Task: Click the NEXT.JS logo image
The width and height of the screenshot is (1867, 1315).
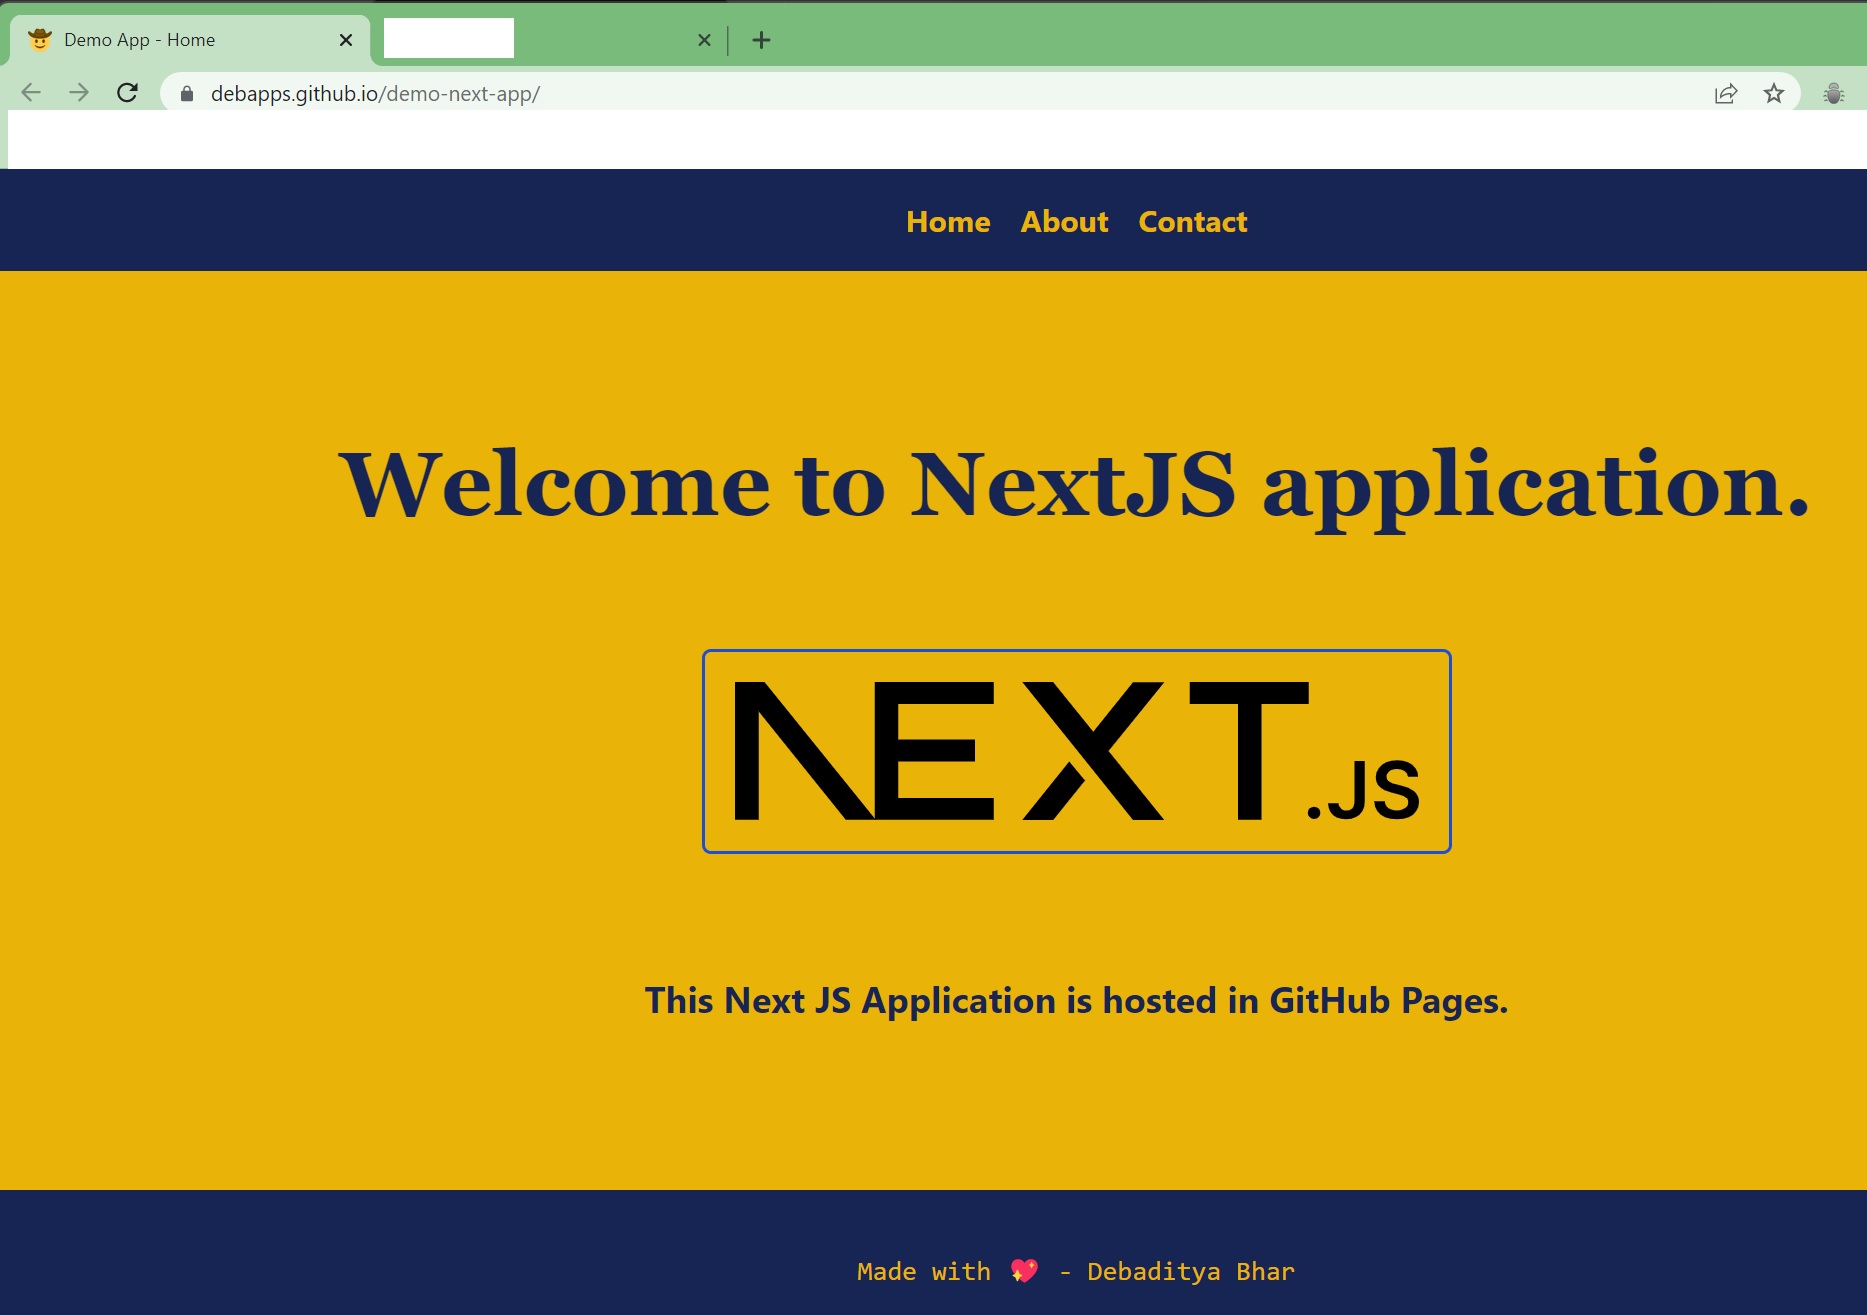Action: pos(1076,751)
